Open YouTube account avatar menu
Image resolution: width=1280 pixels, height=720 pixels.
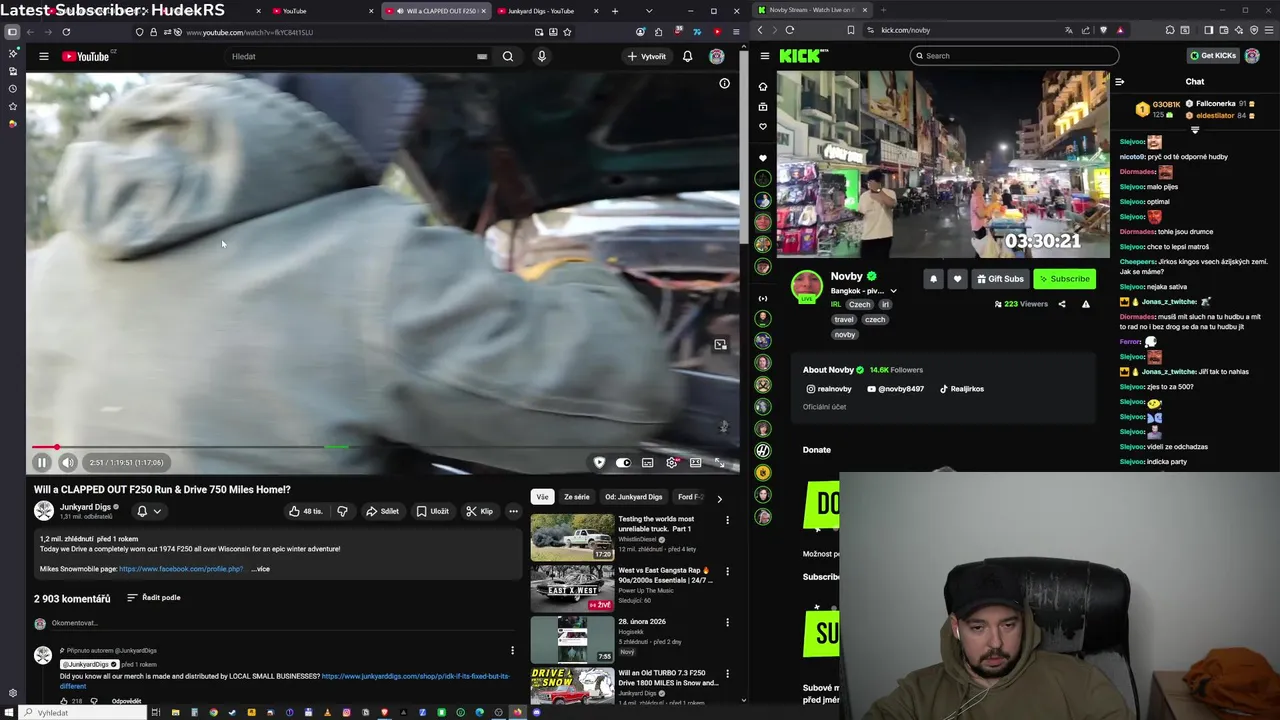[716, 56]
